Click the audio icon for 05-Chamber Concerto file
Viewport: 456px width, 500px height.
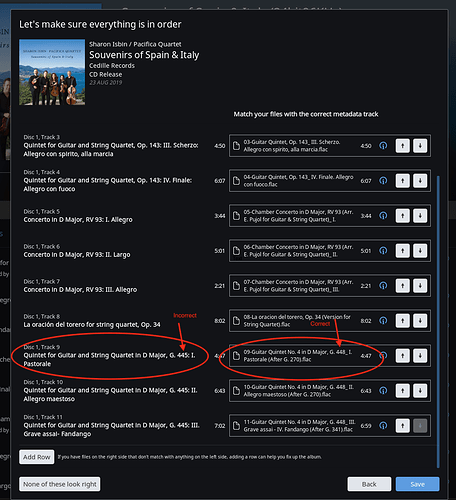pyautogui.click(x=383, y=216)
